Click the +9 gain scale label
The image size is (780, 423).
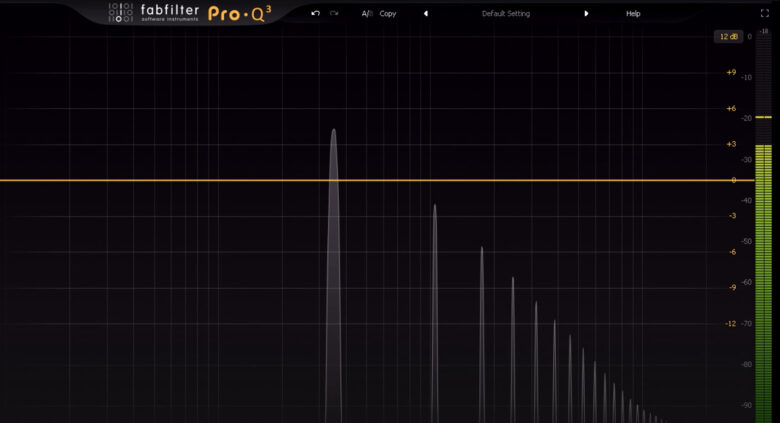(731, 72)
